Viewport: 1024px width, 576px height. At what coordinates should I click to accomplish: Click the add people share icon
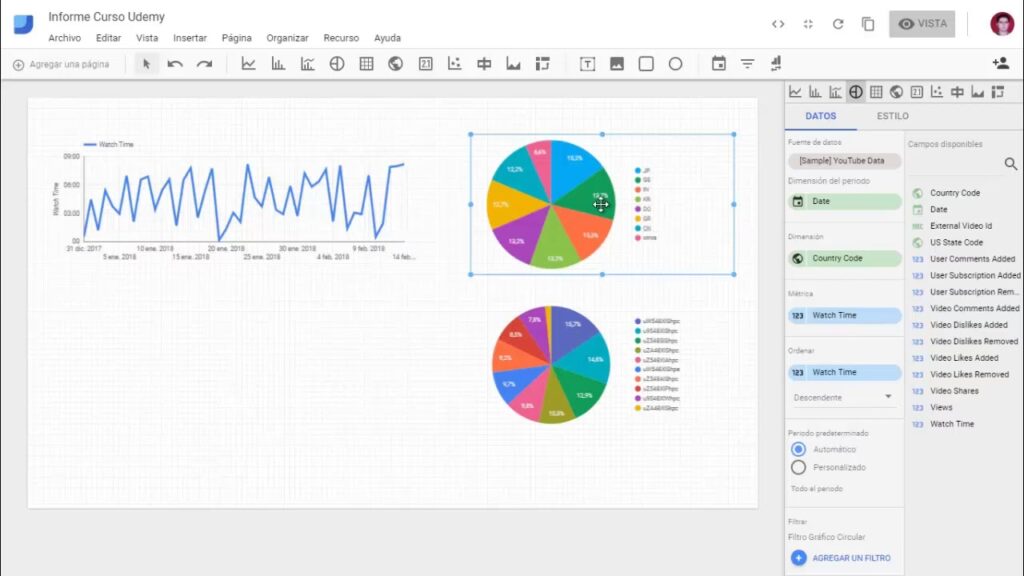[1000, 63]
